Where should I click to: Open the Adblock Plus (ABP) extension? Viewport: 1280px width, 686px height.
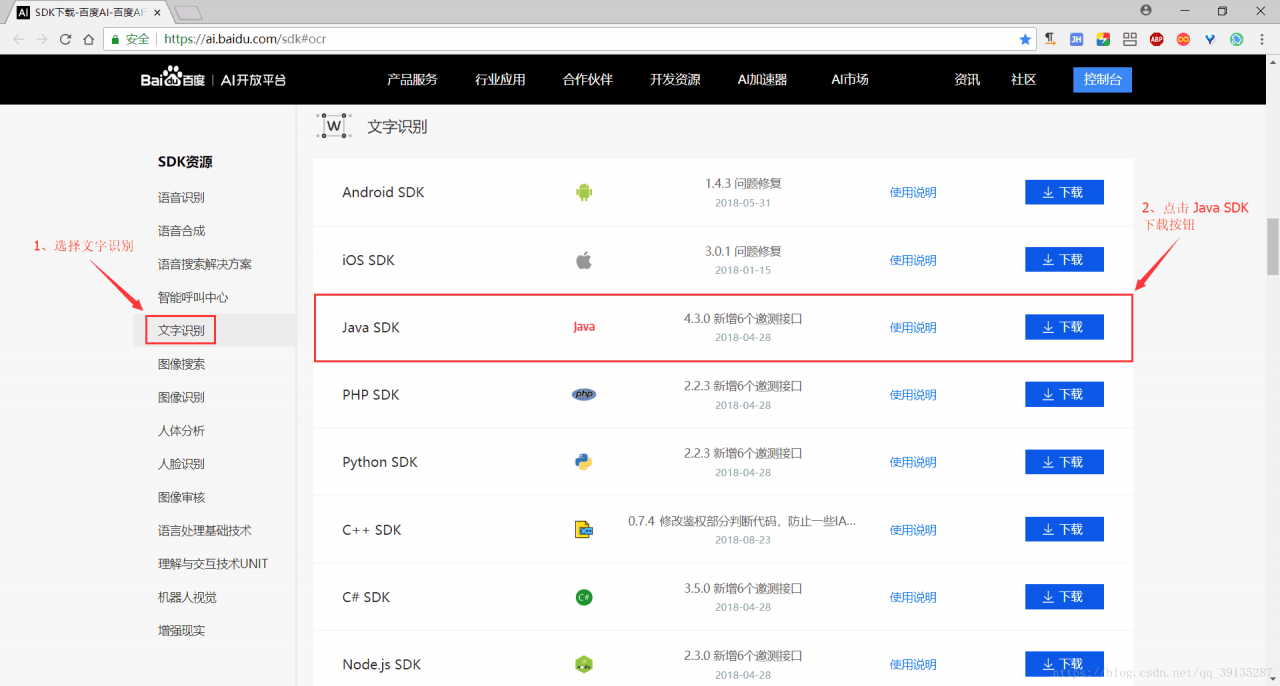(1156, 39)
